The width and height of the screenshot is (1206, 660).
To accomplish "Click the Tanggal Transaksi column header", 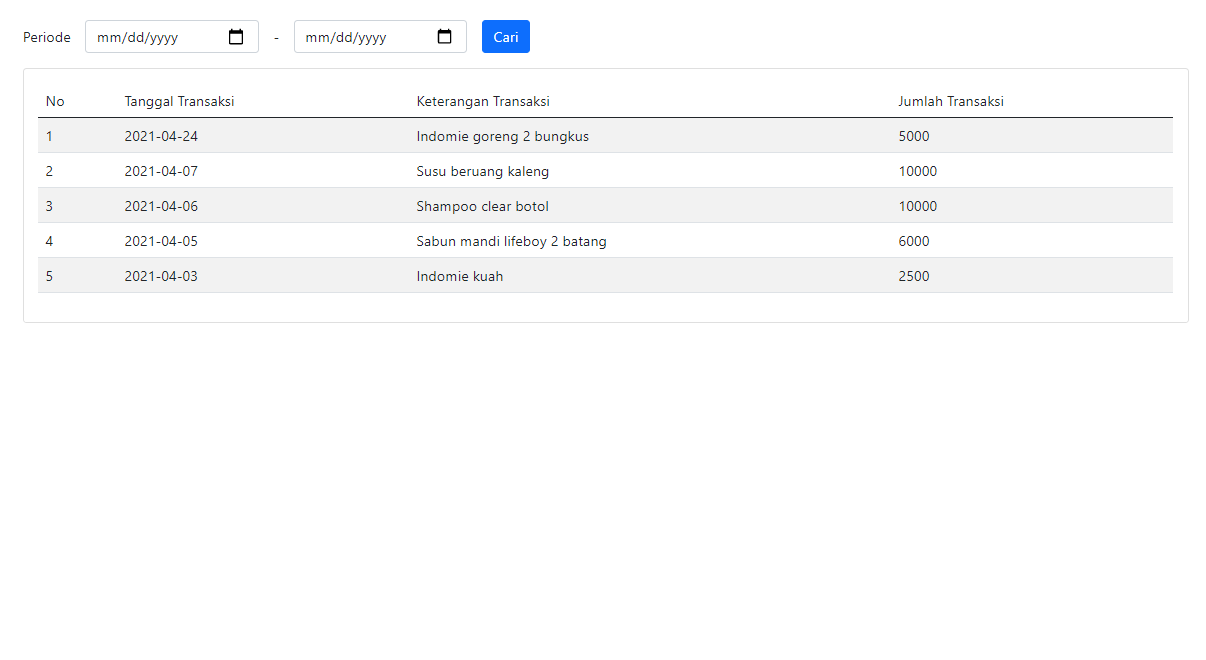I will pos(180,101).
